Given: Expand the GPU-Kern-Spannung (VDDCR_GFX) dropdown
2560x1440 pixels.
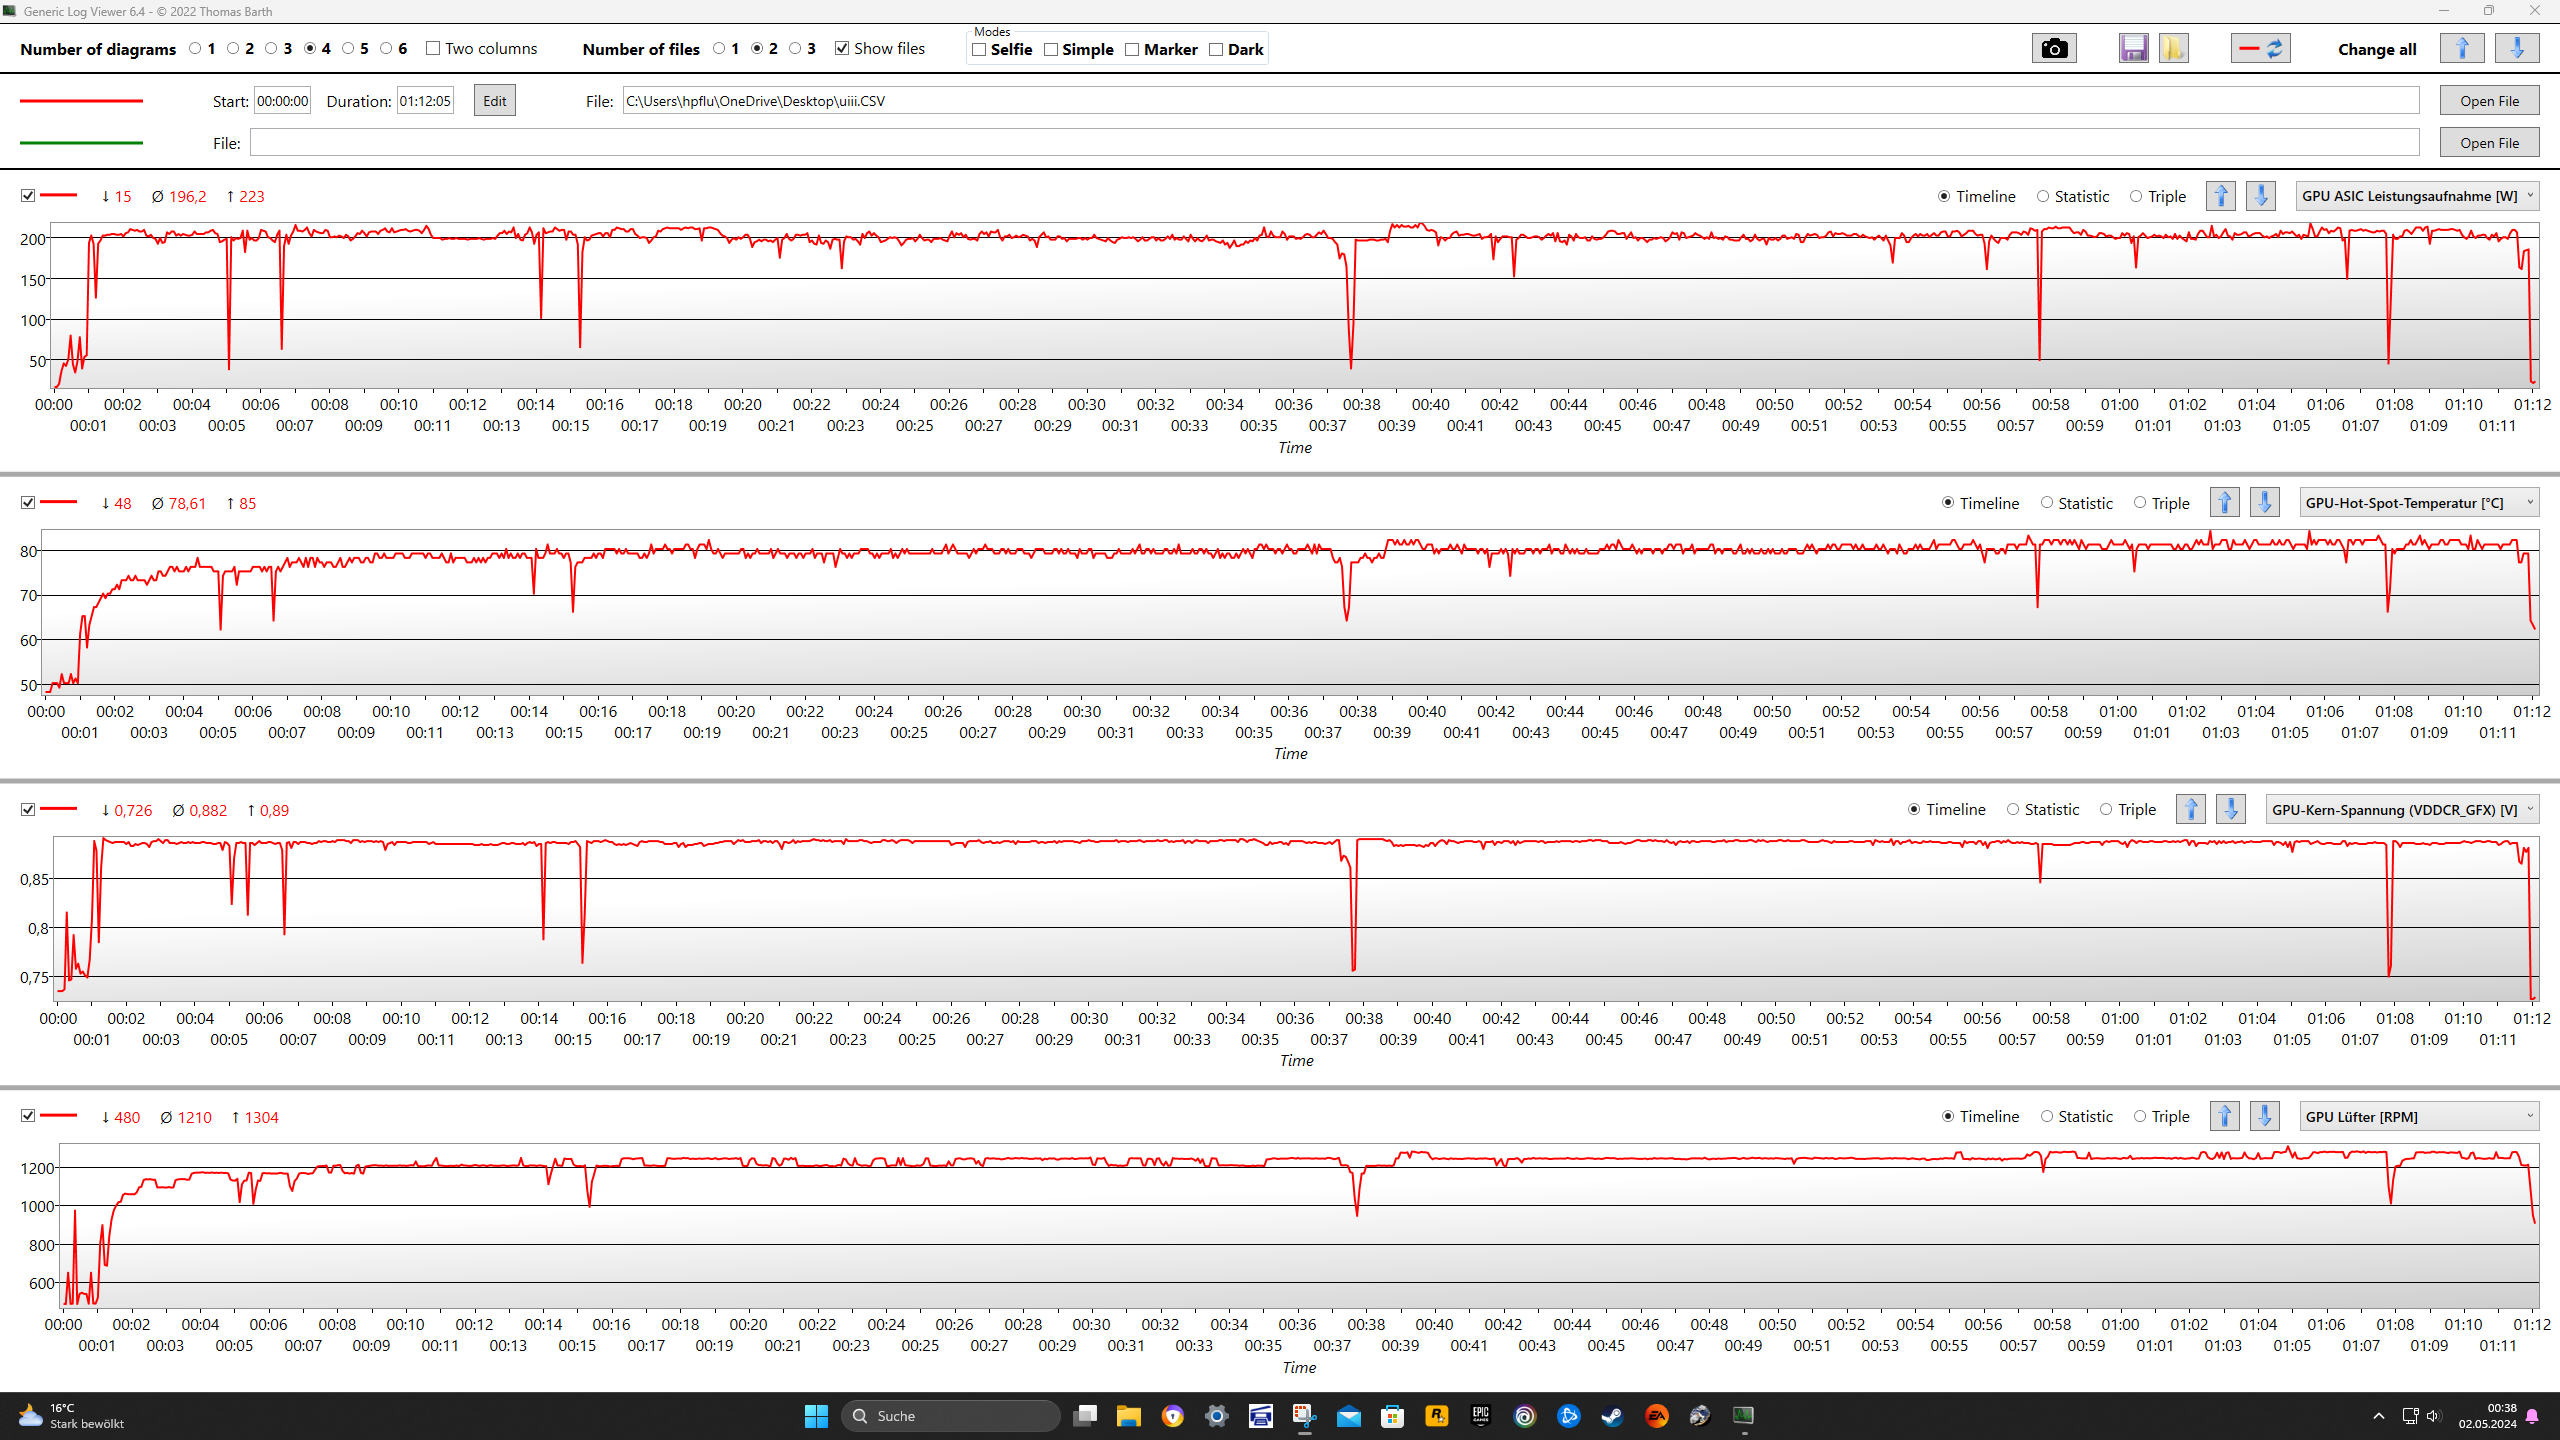Looking at the screenshot, I should click(2401, 810).
